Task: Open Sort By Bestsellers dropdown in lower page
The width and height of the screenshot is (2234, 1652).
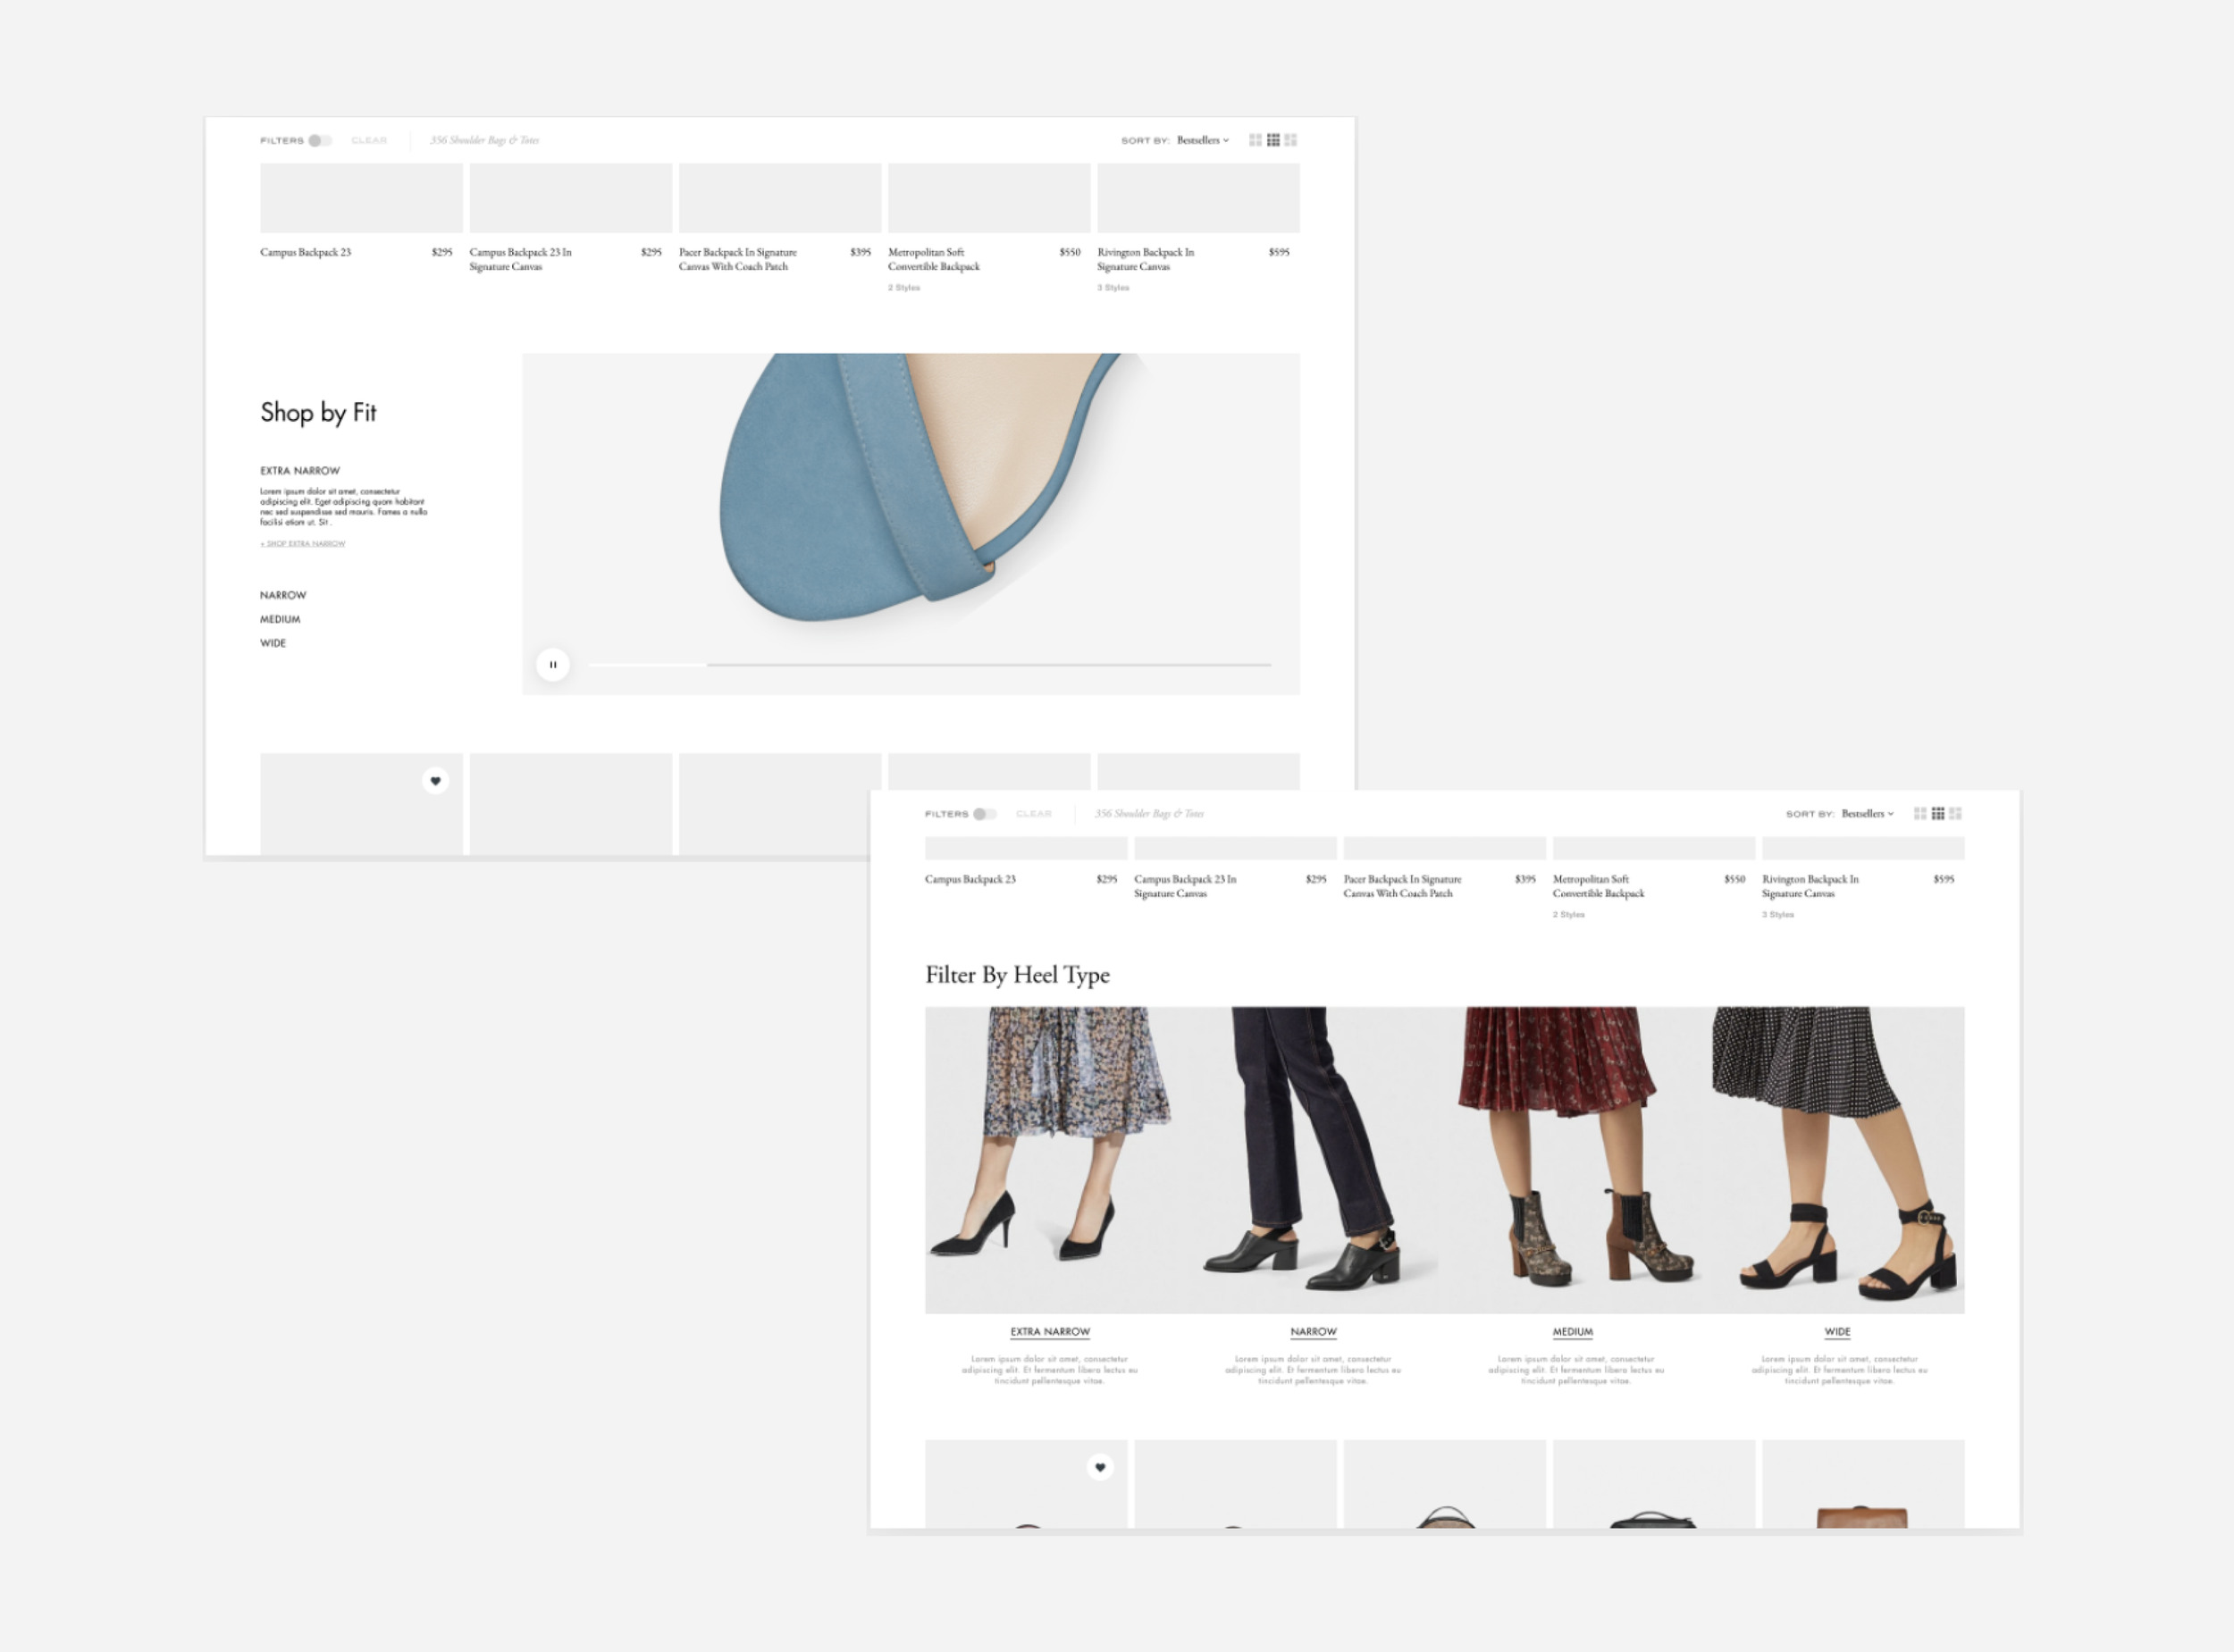Action: pyautogui.click(x=1867, y=814)
